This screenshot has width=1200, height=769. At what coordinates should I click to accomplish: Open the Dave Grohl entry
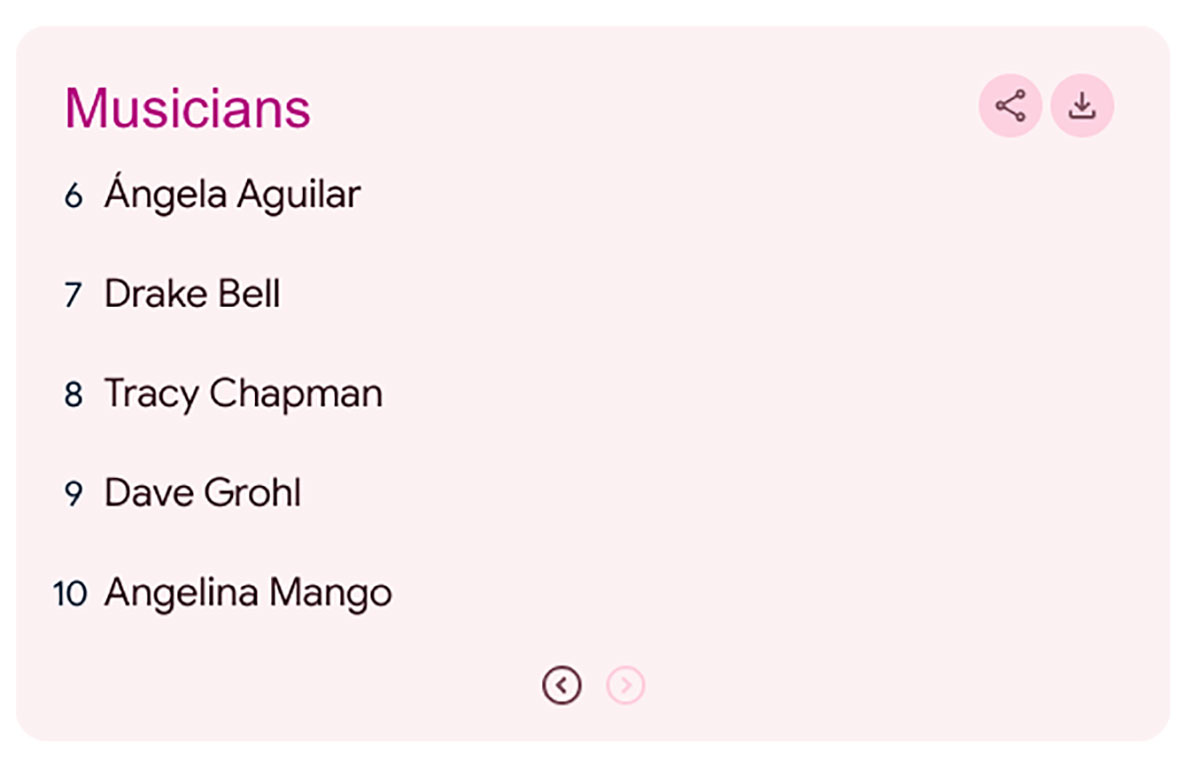(202, 493)
